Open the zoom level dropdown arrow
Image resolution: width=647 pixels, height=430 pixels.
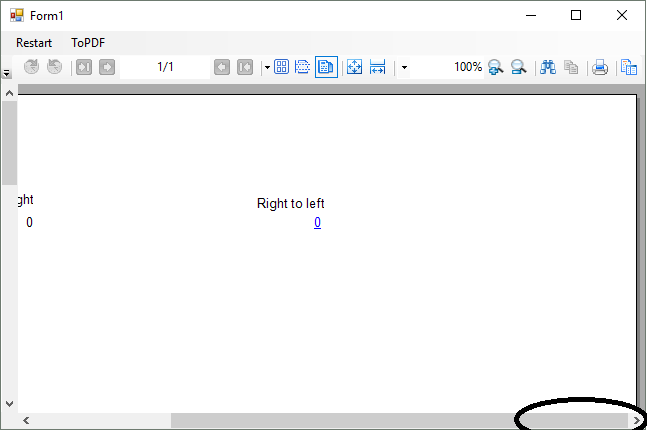tap(404, 67)
